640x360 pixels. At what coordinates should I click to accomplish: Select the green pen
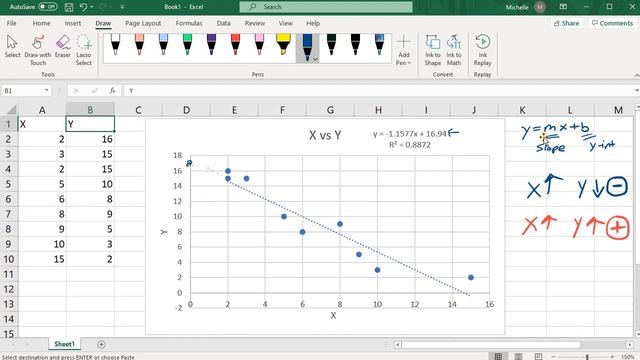[x=187, y=44]
